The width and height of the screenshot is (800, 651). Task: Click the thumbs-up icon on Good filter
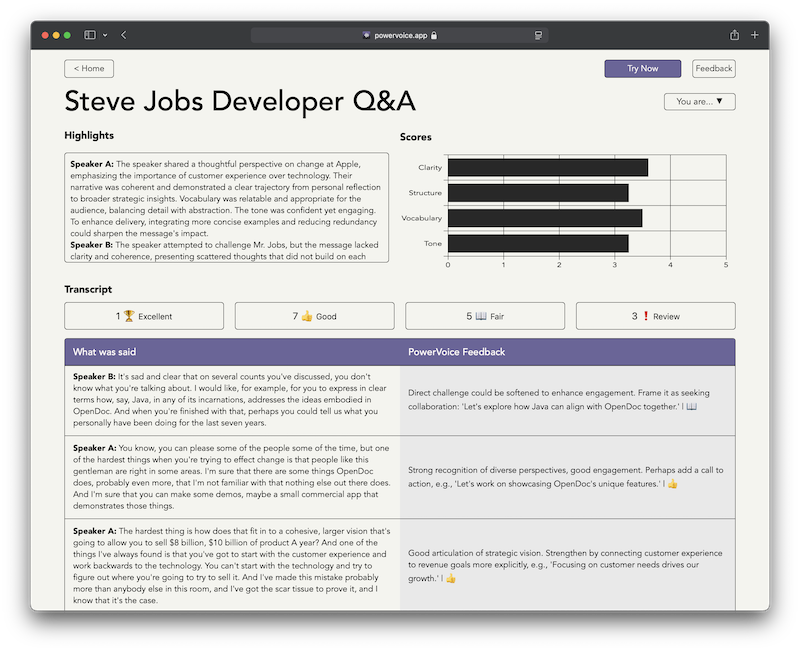coord(307,316)
